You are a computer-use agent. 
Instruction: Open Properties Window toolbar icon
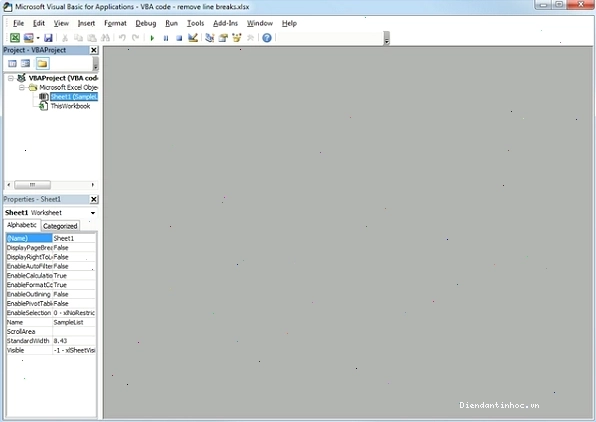(x=223, y=38)
